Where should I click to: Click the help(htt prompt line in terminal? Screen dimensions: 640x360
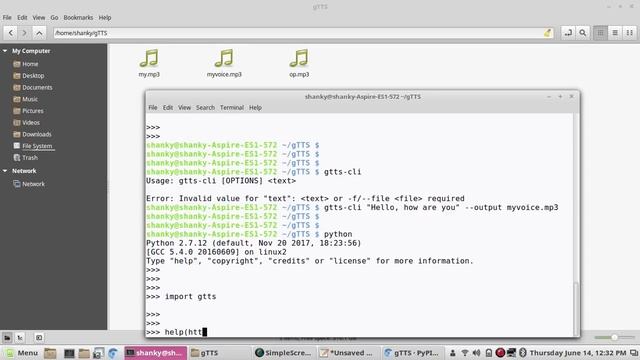pos(176,332)
